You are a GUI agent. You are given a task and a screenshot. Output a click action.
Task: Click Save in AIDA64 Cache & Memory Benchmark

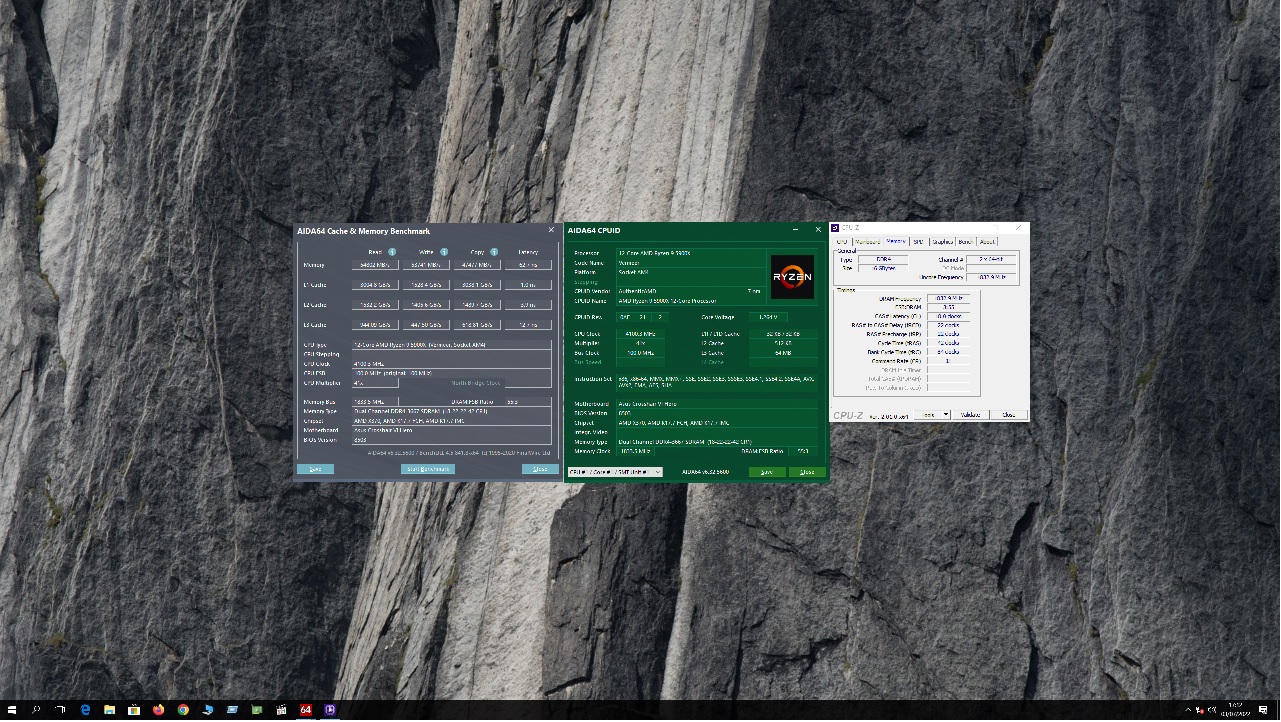coord(315,469)
